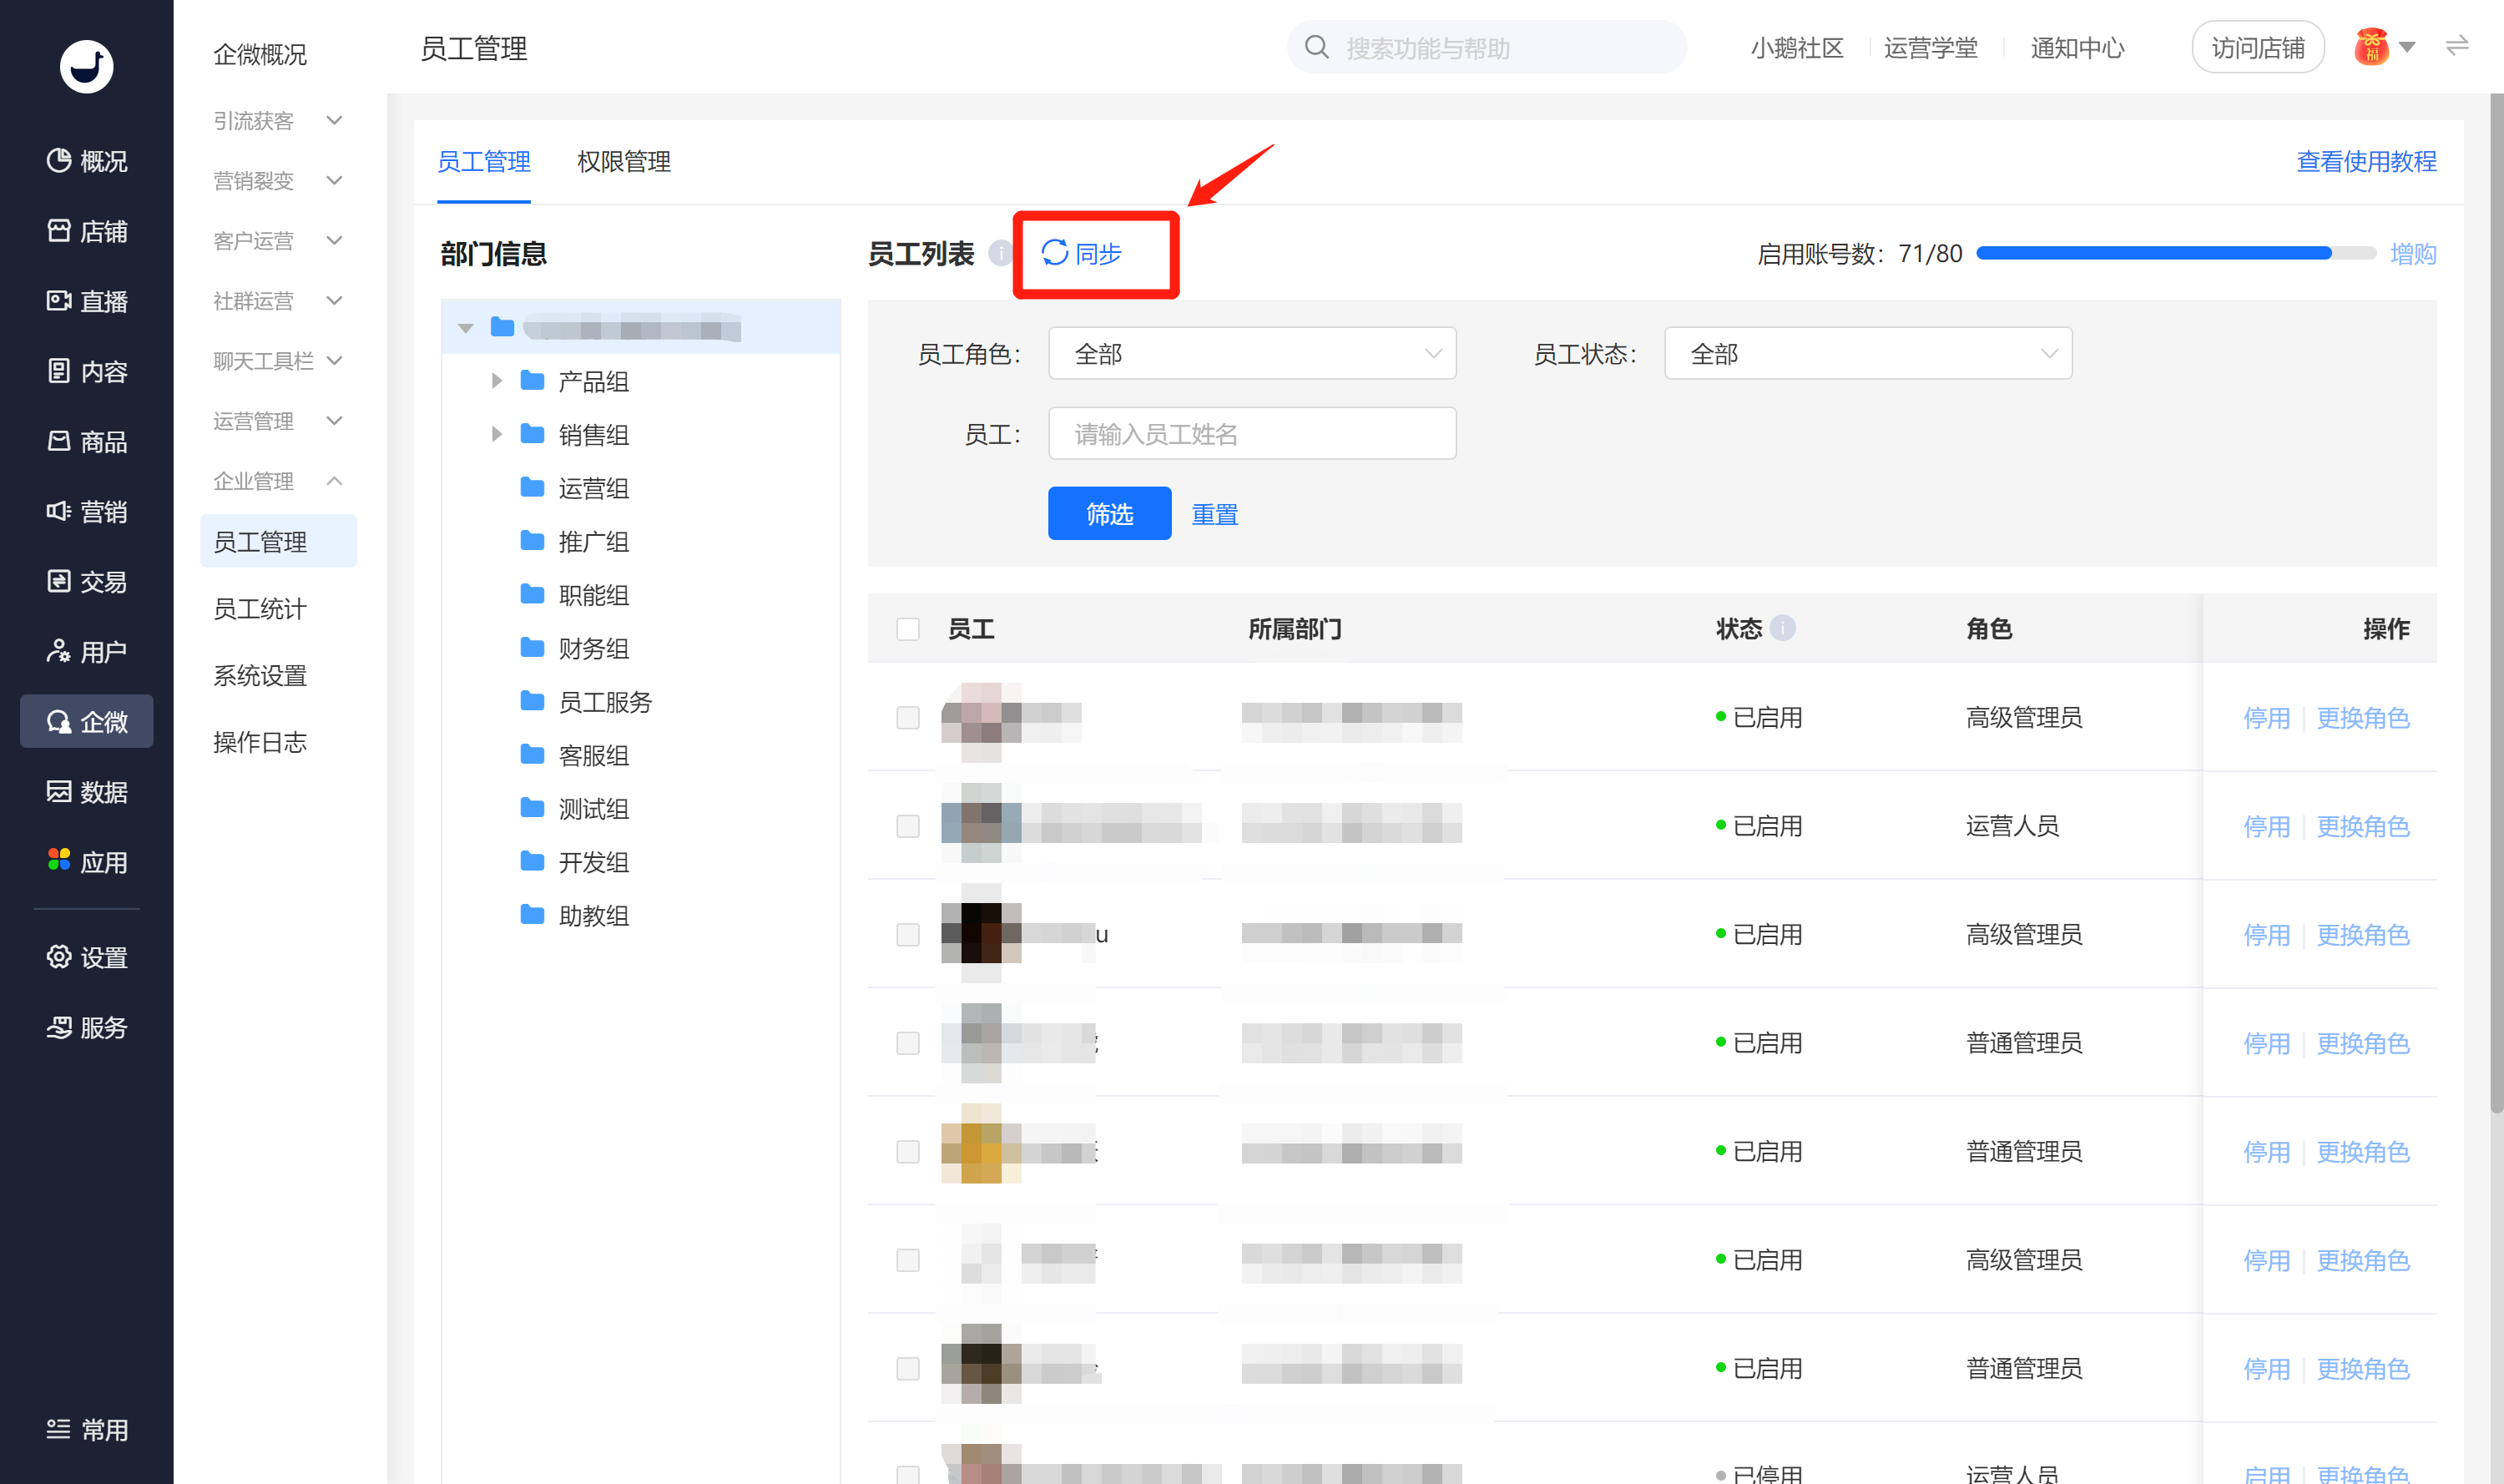
Task: Collapse the 企业管理 menu section
Action: click(x=278, y=481)
